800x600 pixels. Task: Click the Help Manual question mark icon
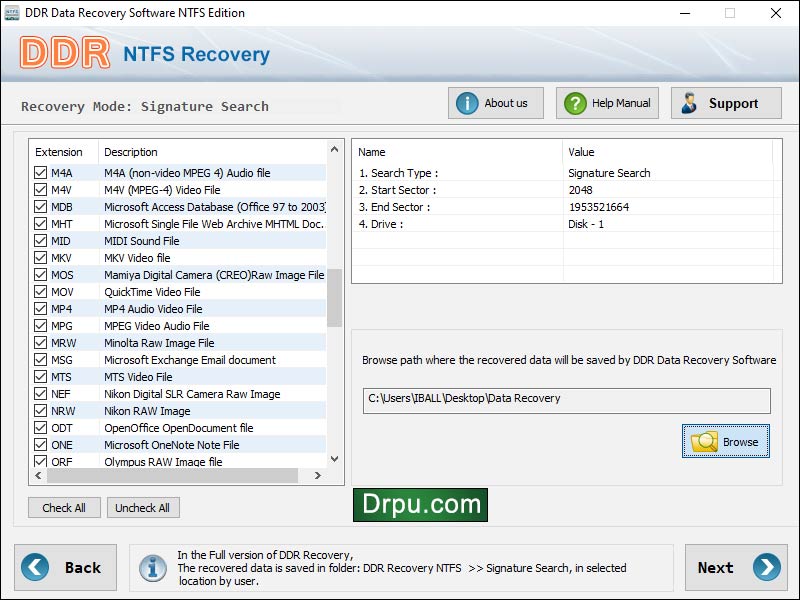[x=575, y=104]
